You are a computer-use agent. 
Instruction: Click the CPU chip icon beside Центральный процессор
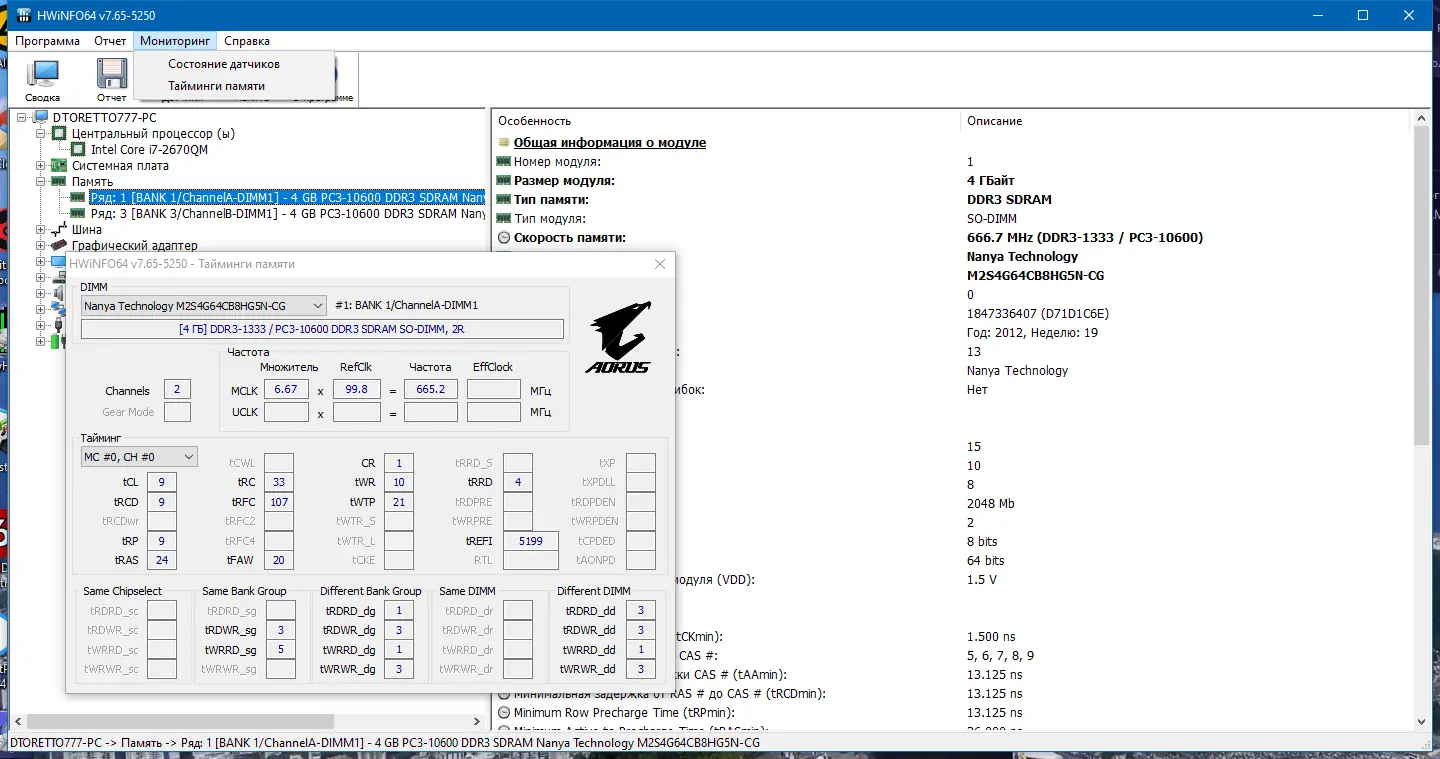point(60,134)
